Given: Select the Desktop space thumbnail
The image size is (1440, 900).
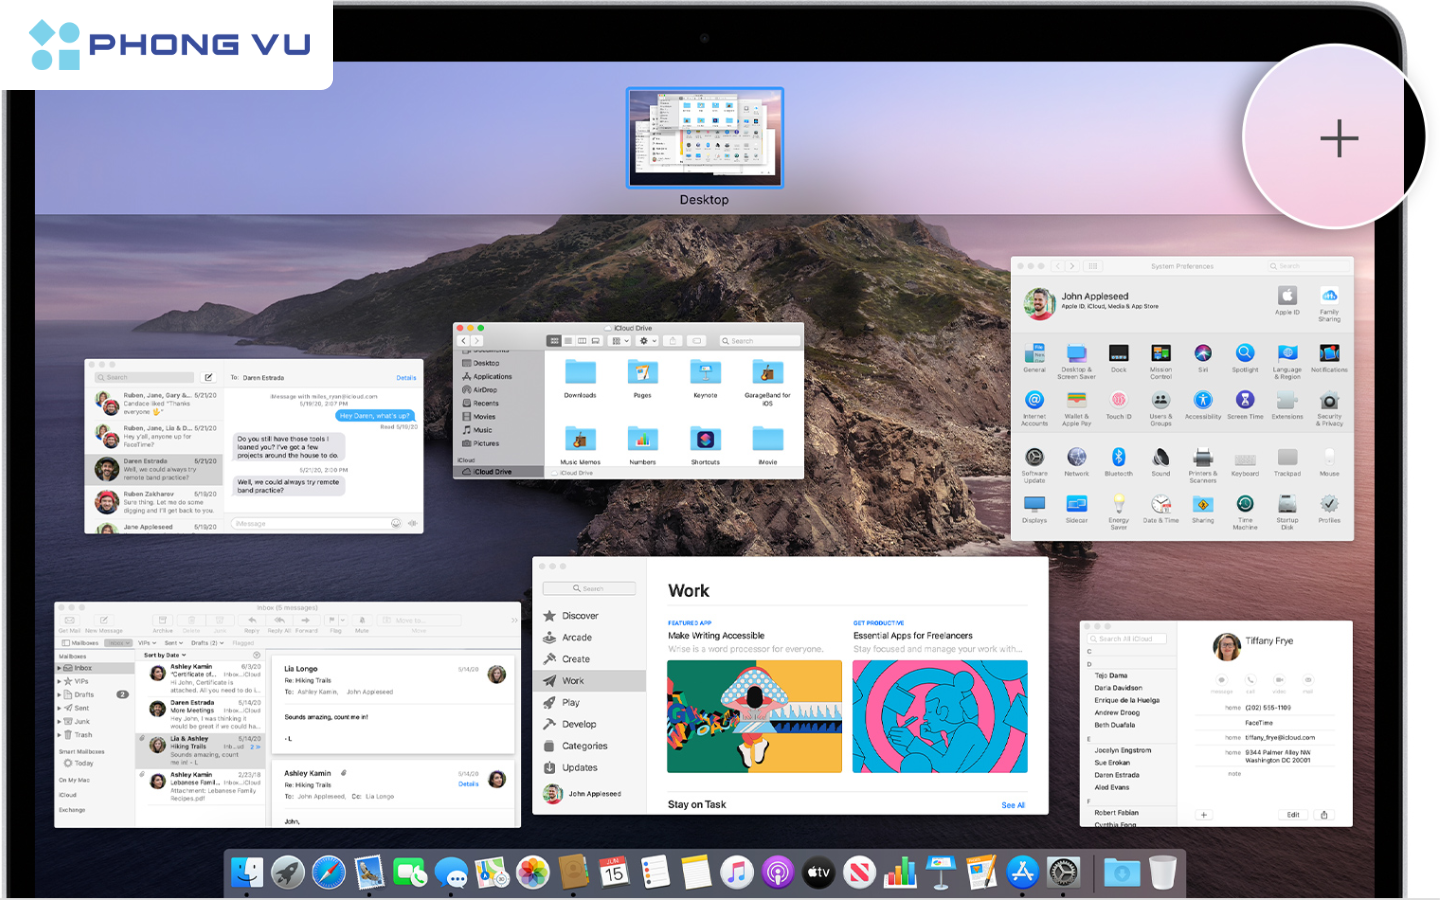Looking at the screenshot, I should (x=705, y=138).
